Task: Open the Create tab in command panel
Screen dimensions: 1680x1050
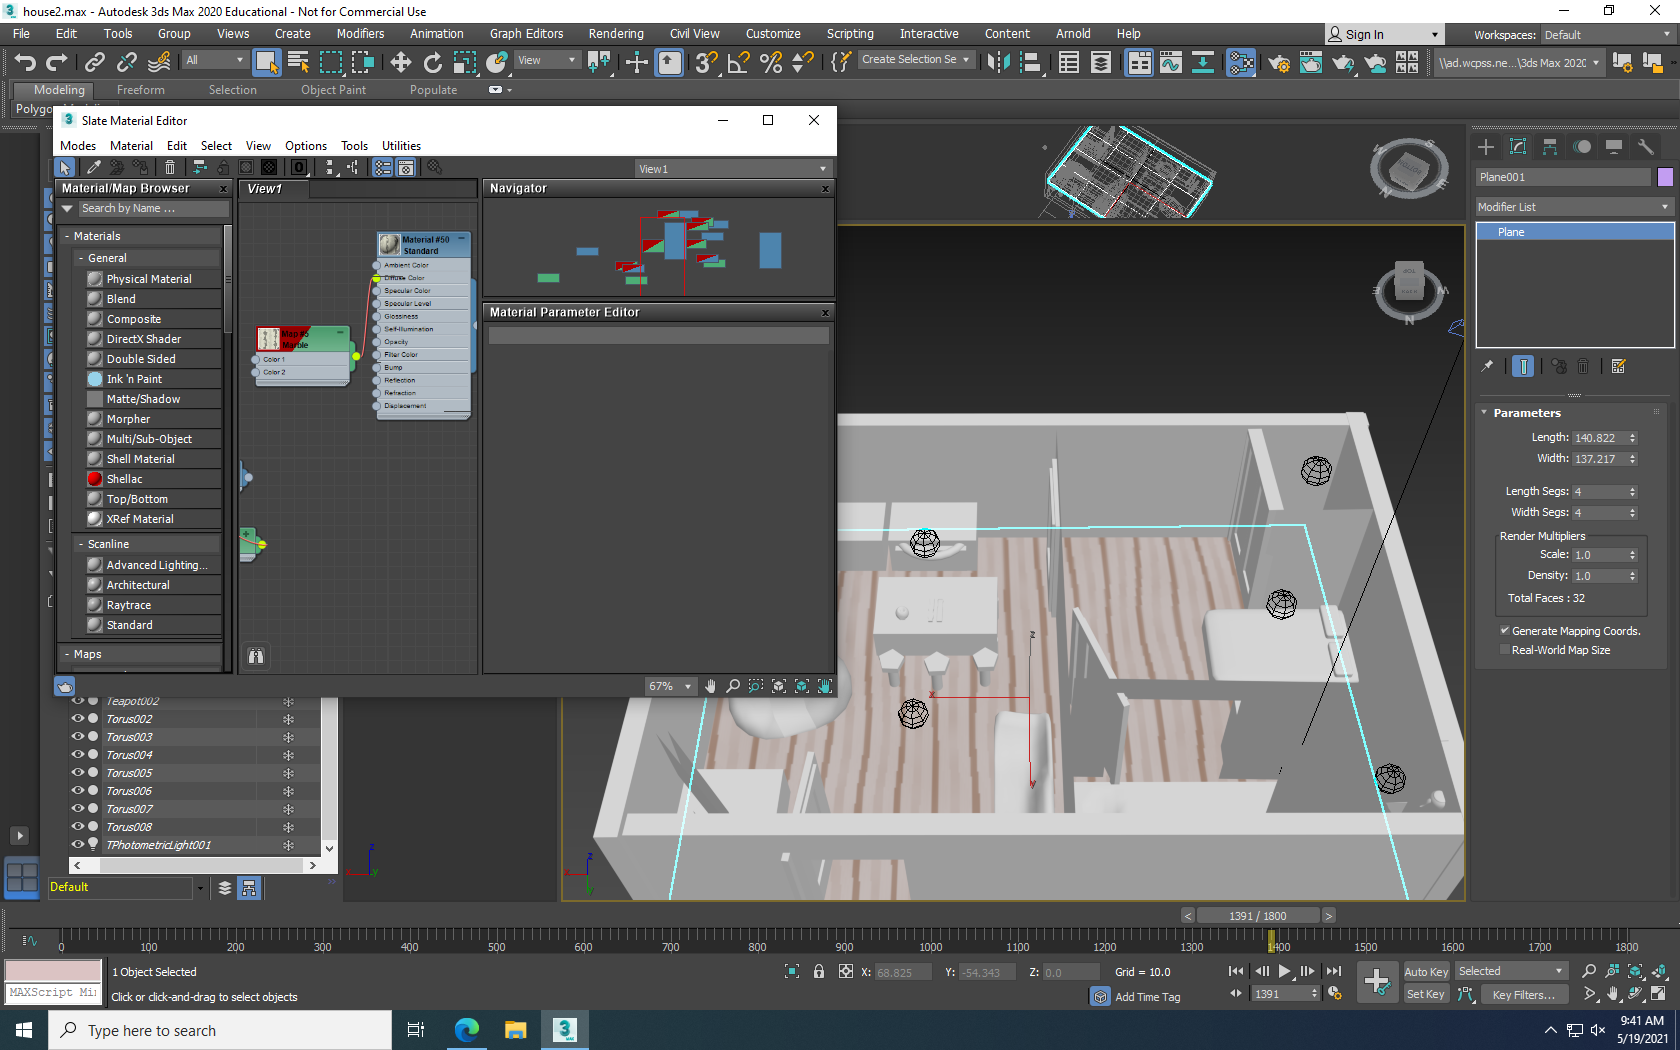Action: tap(1486, 147)
